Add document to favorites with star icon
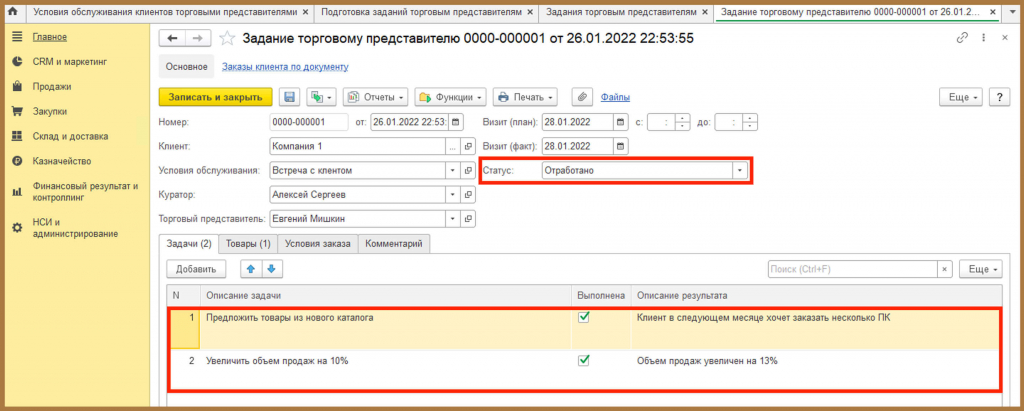This screenshot has width=1024, height=411. [x=227, y=39]
